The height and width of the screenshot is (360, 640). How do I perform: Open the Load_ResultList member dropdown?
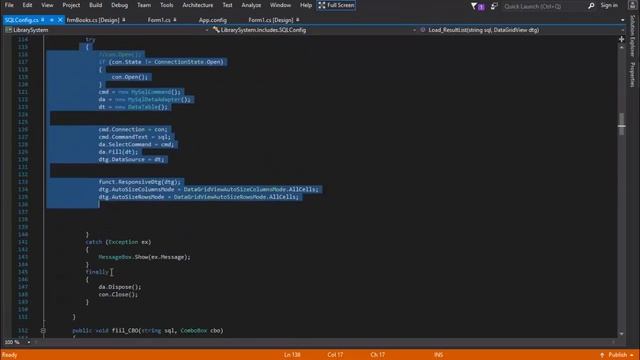(x=521, y=30)
